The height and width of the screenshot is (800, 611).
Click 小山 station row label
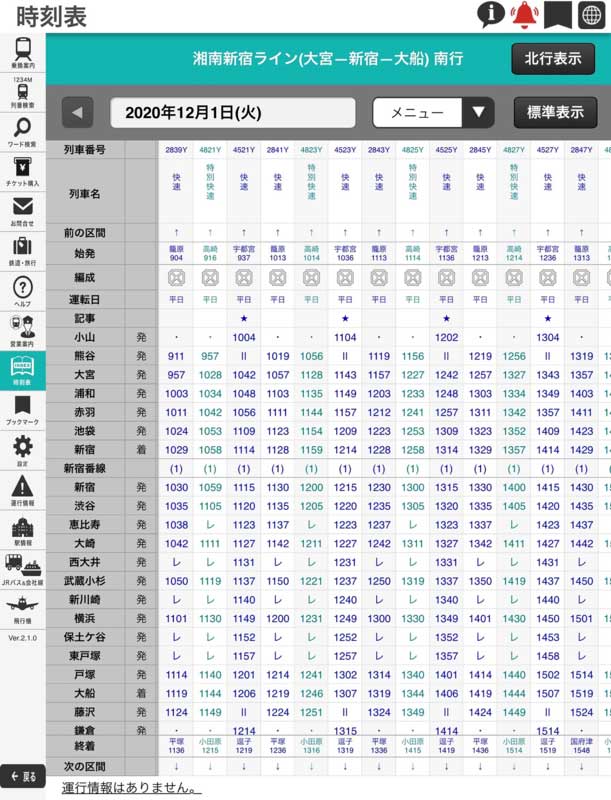click(x=85, y=337)
